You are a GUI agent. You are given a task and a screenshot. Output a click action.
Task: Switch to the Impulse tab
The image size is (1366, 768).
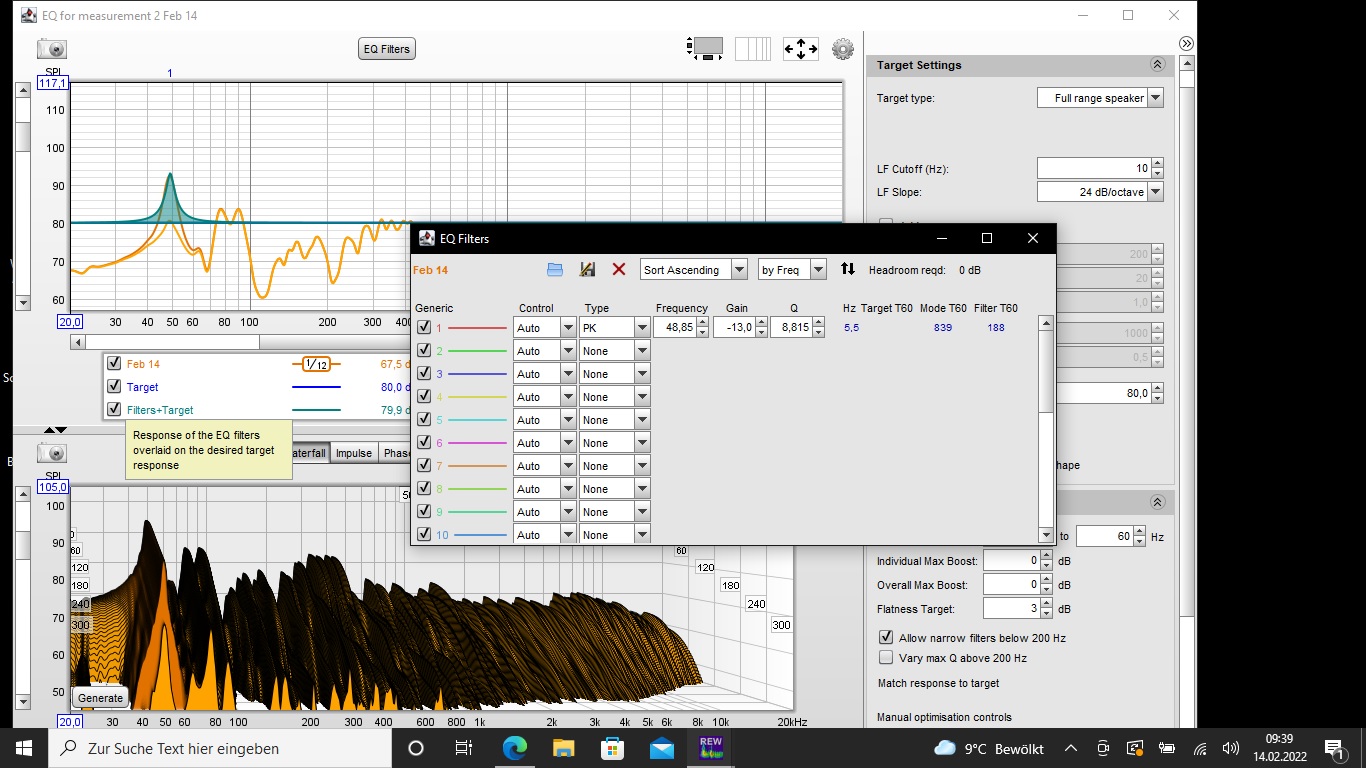coord(354,453)
